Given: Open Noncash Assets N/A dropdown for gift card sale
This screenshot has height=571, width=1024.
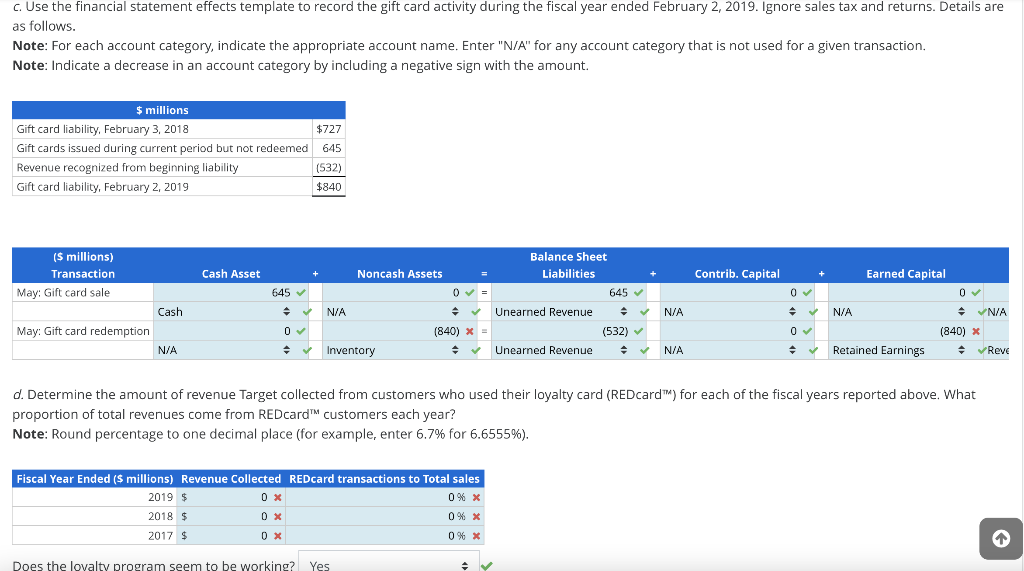Looking at the screenshot, I should 392,312.
